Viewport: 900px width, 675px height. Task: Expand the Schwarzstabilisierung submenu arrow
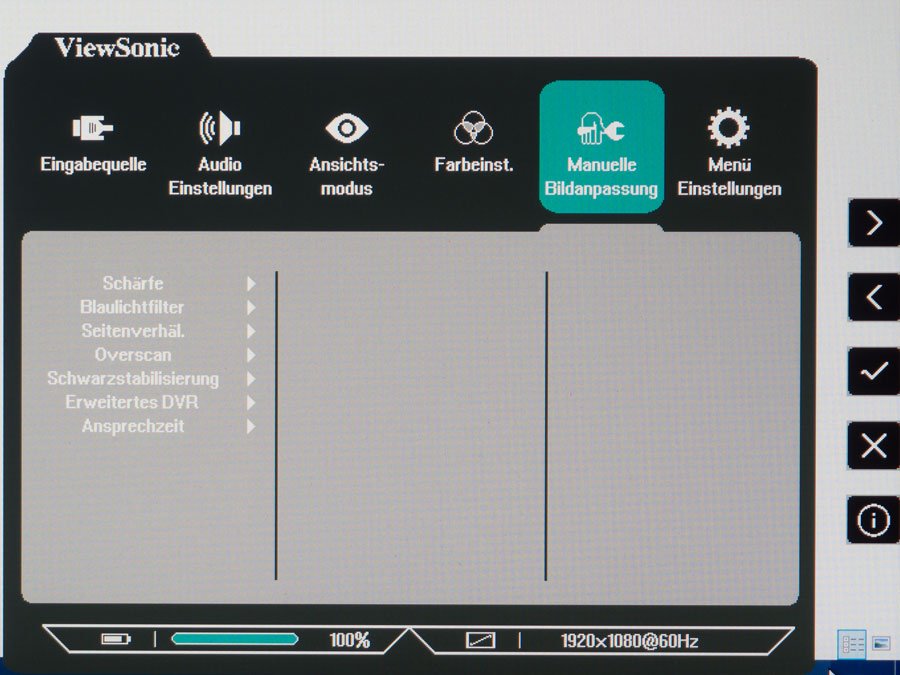(x=251, y=379)
